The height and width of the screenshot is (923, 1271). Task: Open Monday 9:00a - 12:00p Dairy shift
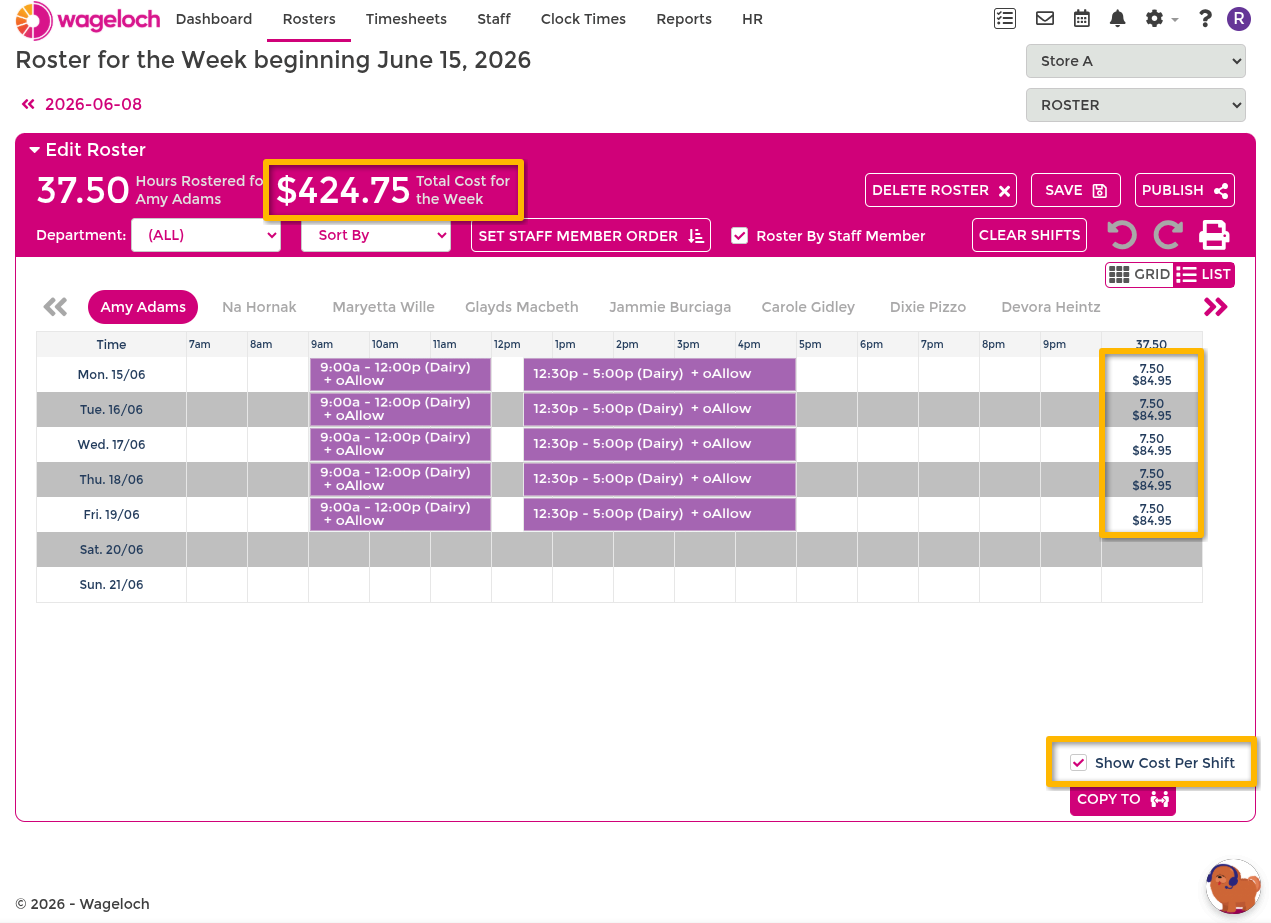[400, 374]
